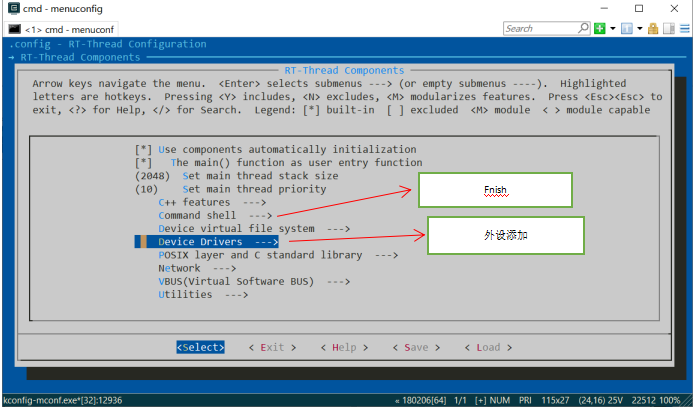The height and width of the screenshot is (407, 695).
Task: Open POSIX layer and C standard library
Action: pos(278,255)
